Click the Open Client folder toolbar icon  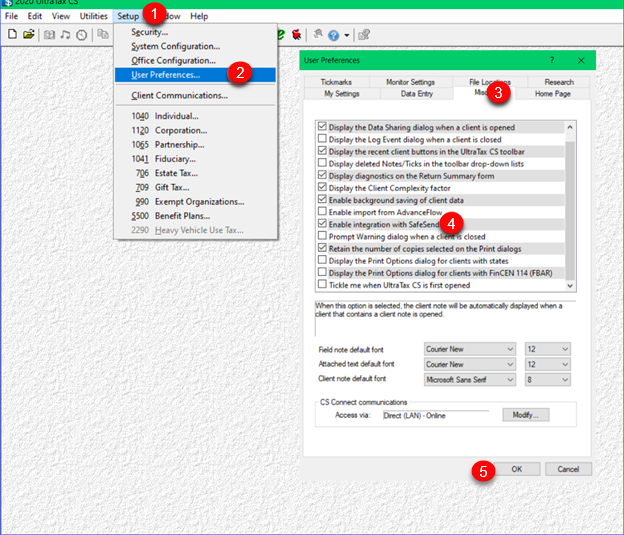[x=28, y=35]
